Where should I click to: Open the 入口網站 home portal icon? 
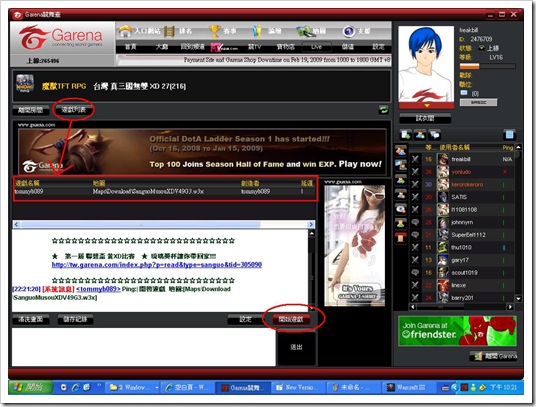tap(125, 31)
